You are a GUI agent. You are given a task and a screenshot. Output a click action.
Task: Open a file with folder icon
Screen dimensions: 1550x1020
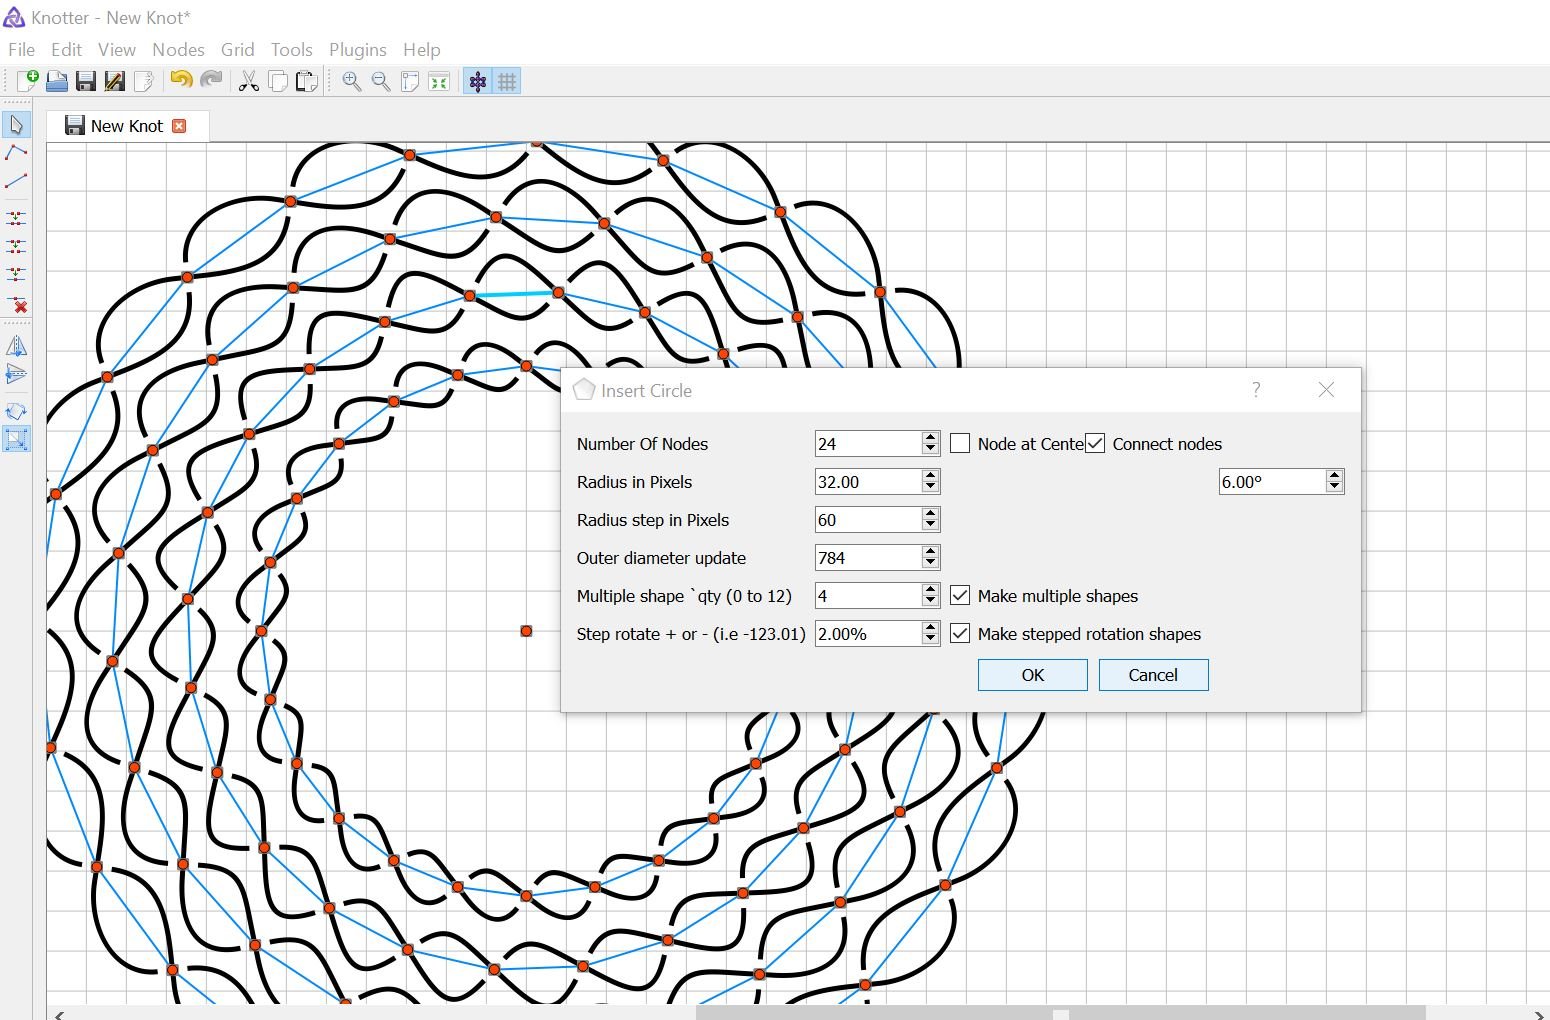(x=57, y=82)
